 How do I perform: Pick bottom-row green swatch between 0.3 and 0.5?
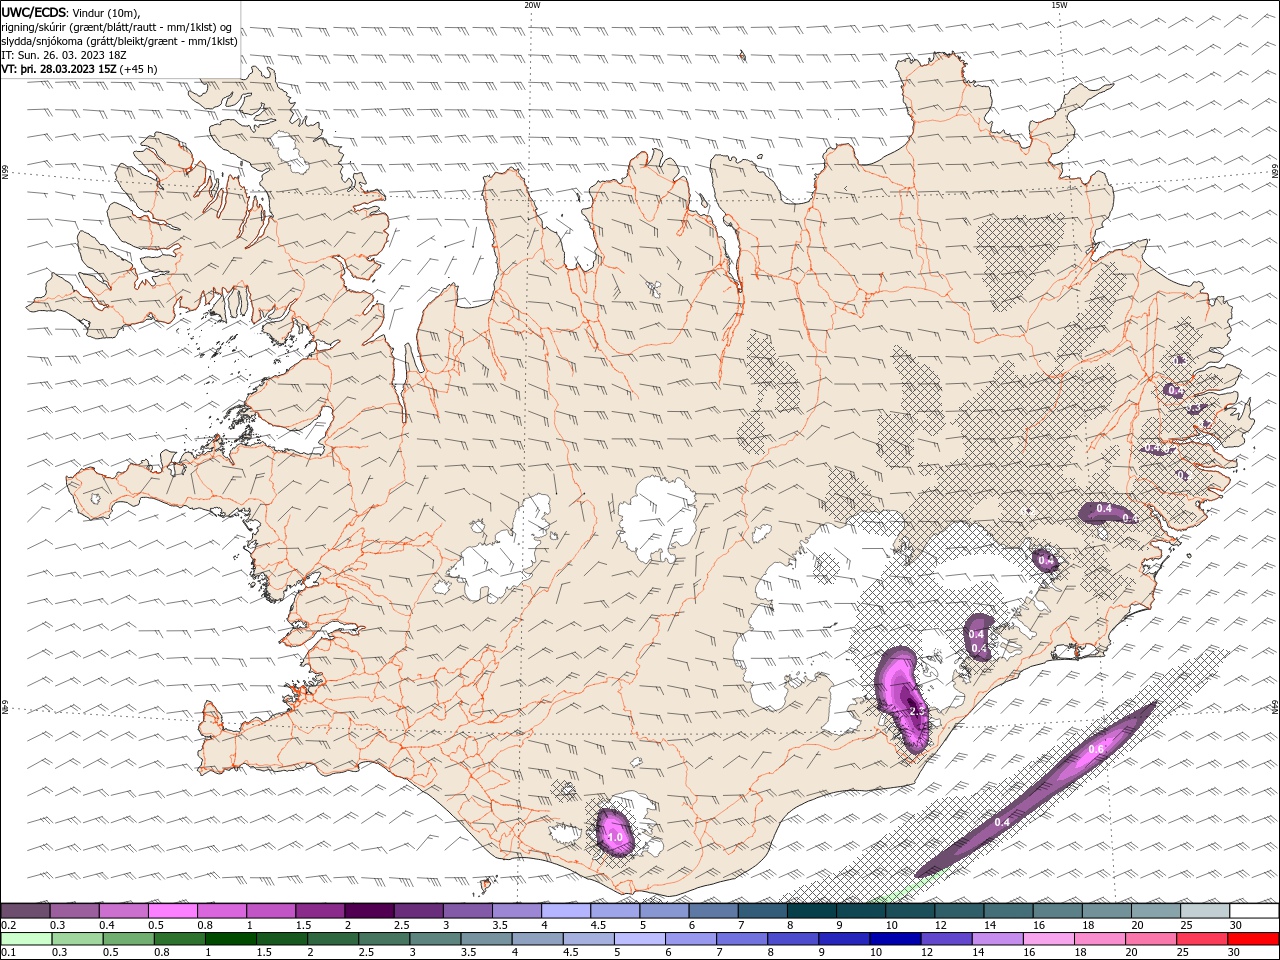77,939
